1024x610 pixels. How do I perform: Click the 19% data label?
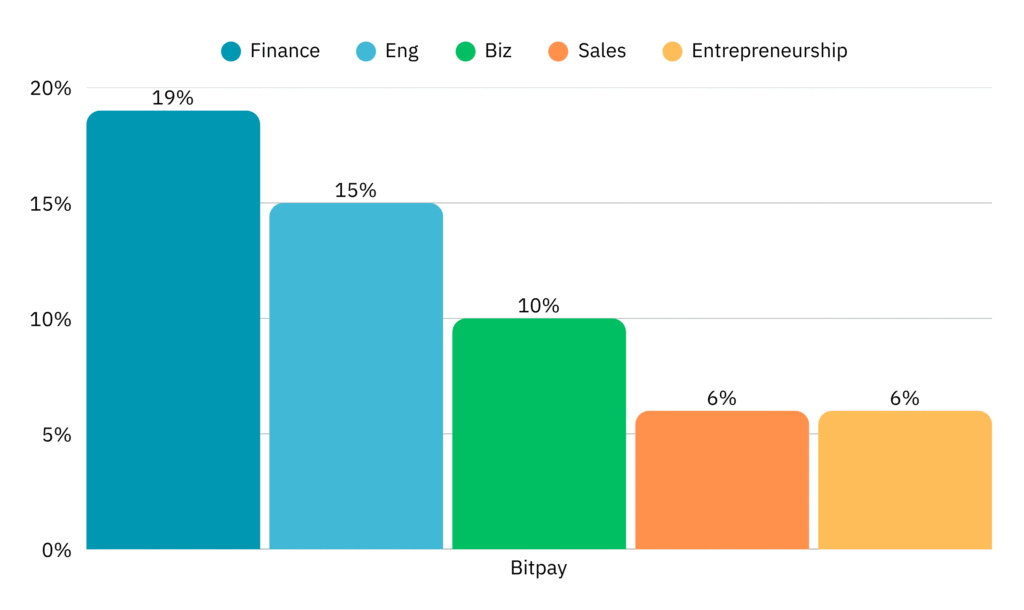click(173, 98)
